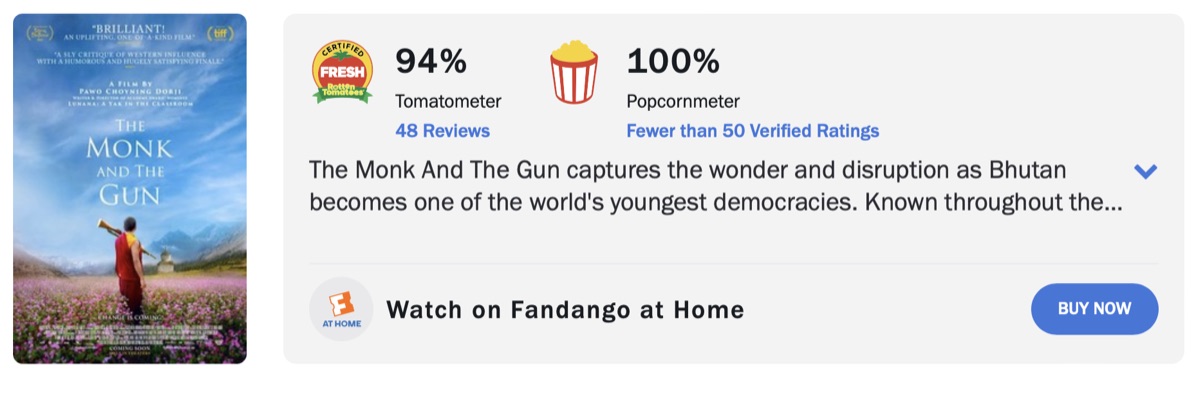Click the red popcorn bucket icon

click(574, 72)
